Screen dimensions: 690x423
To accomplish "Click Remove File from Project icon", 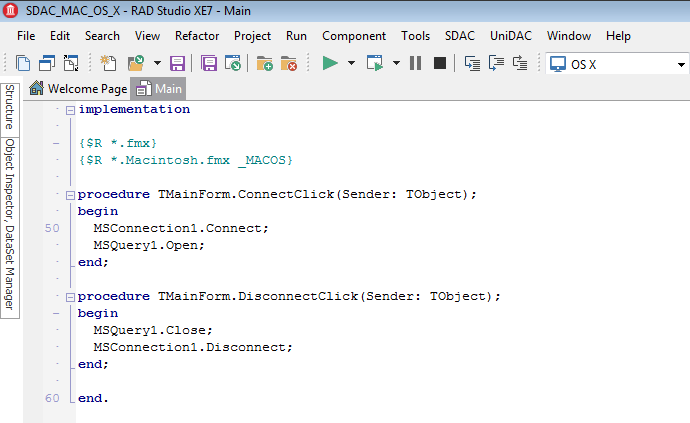I will click(289, 63).
